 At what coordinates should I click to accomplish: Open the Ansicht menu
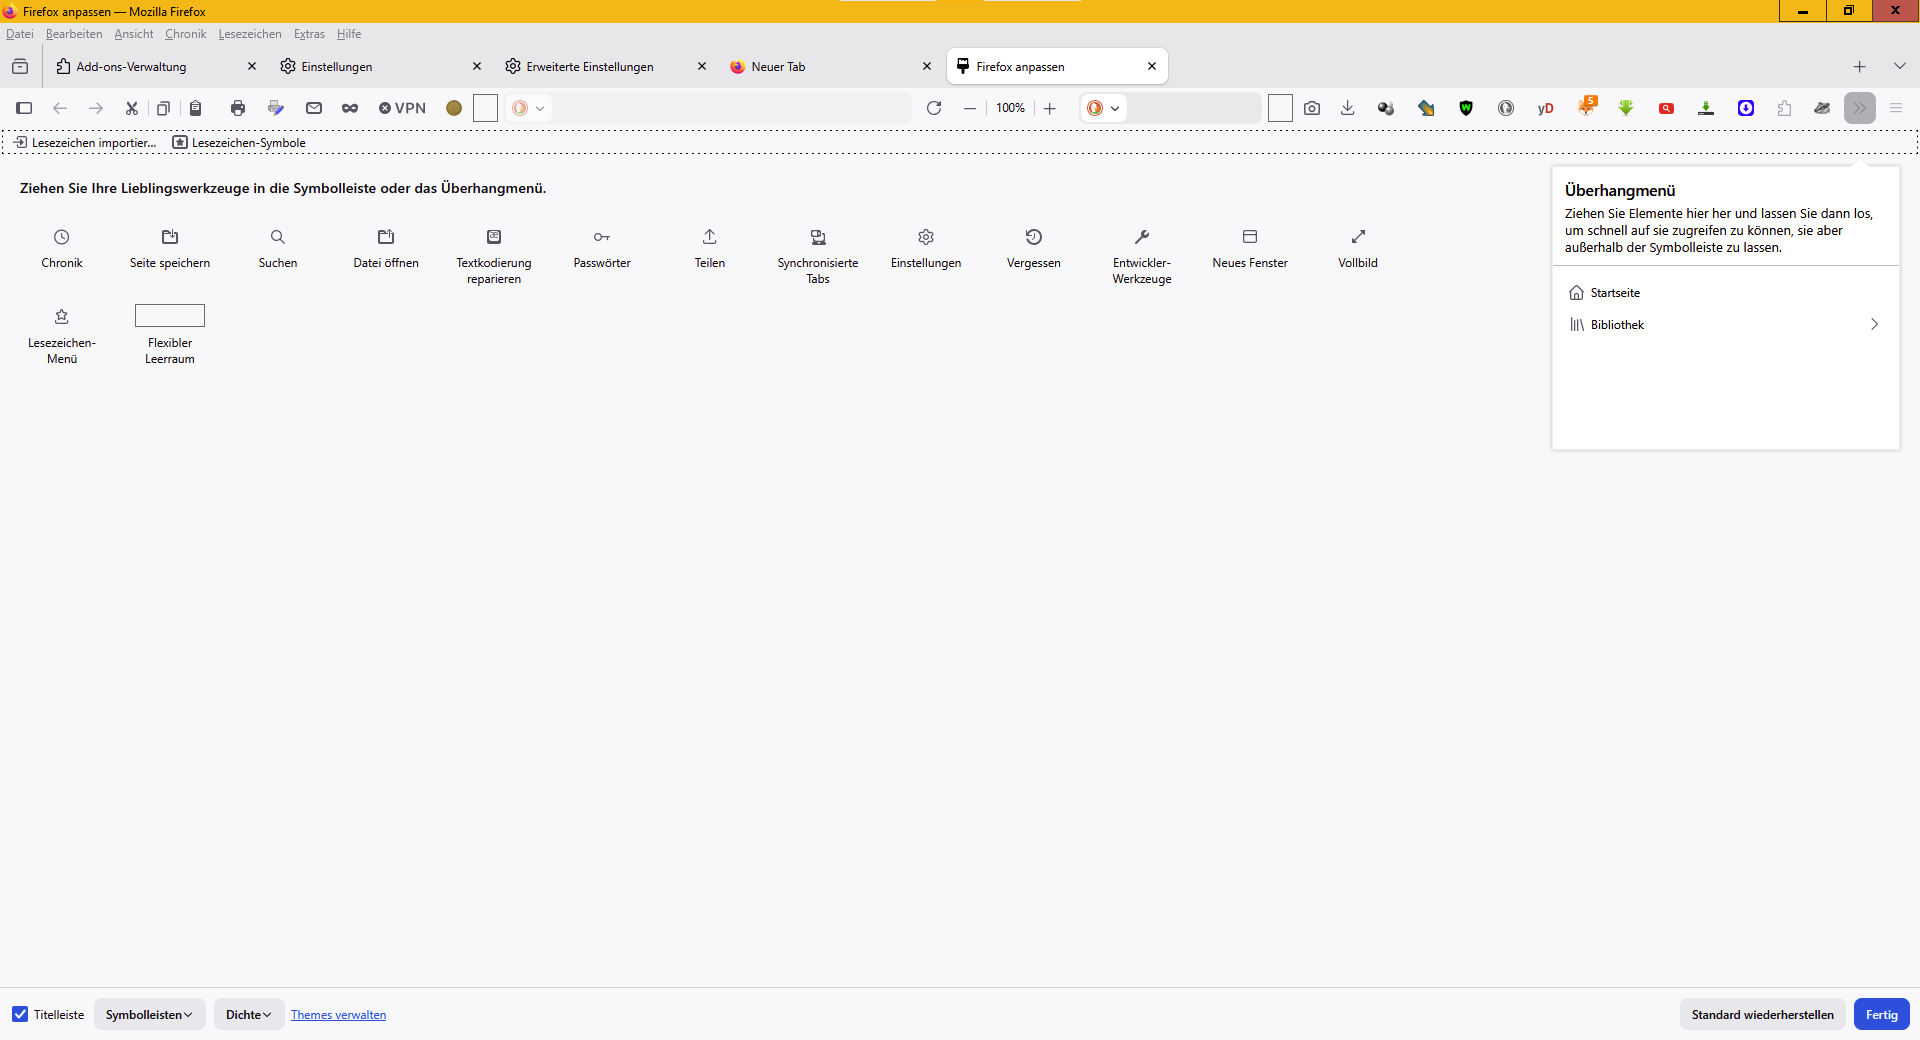[x=134, y=34]
